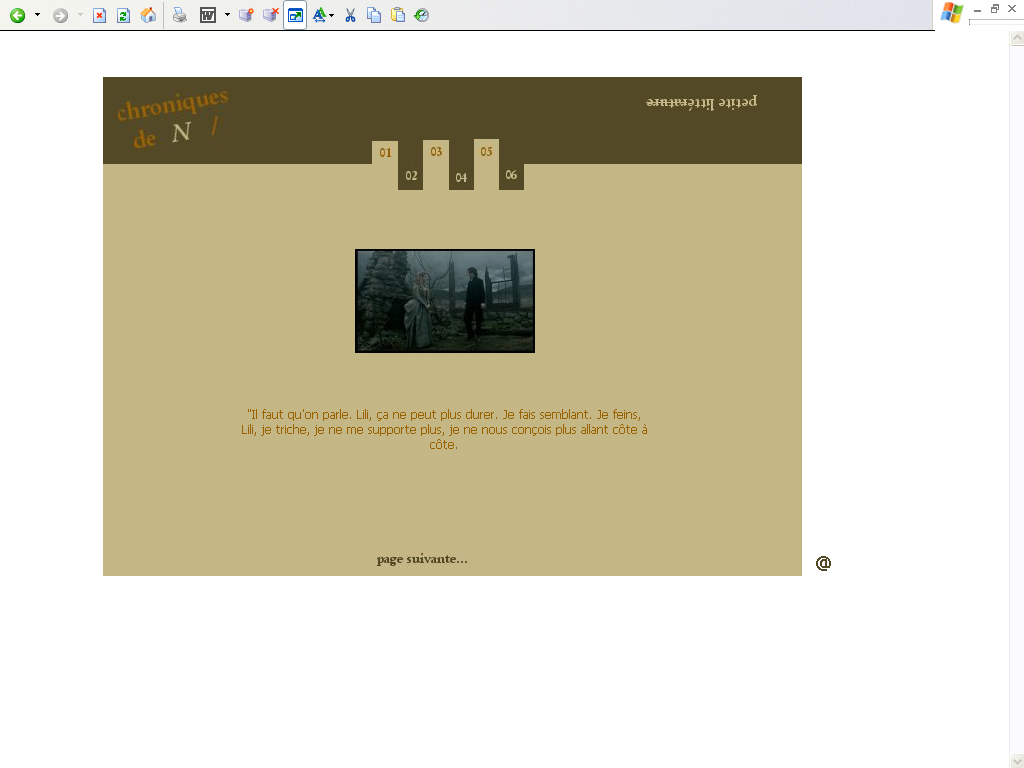This screenshot has width=1024, height=768.
Task: Click the Edit with Word icon
Action: 208,15
